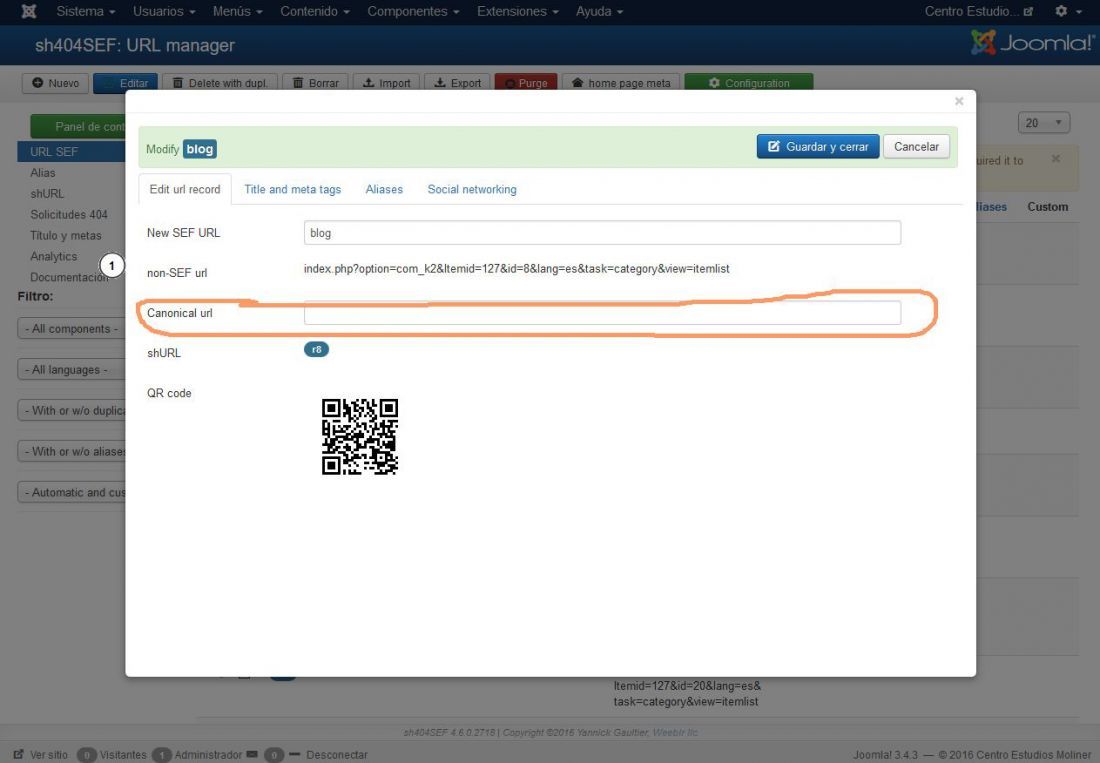Select the Edit url record tab
Image resolution: width=1100 pixels, height=763 pixels.
[185, 189]
